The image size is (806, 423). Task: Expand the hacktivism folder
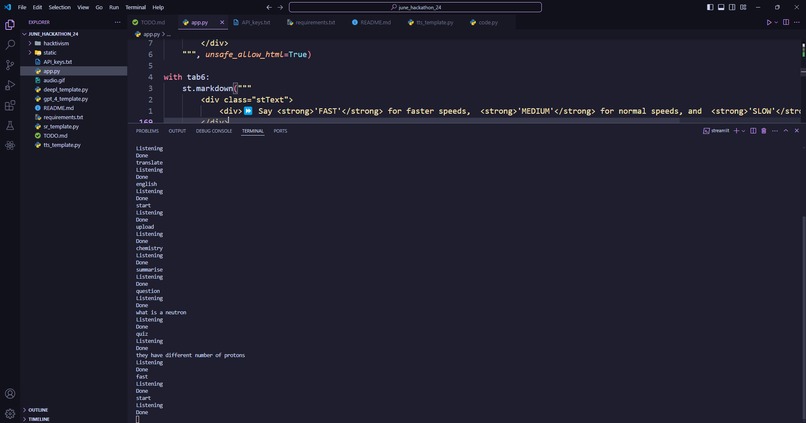click(74, 43)
